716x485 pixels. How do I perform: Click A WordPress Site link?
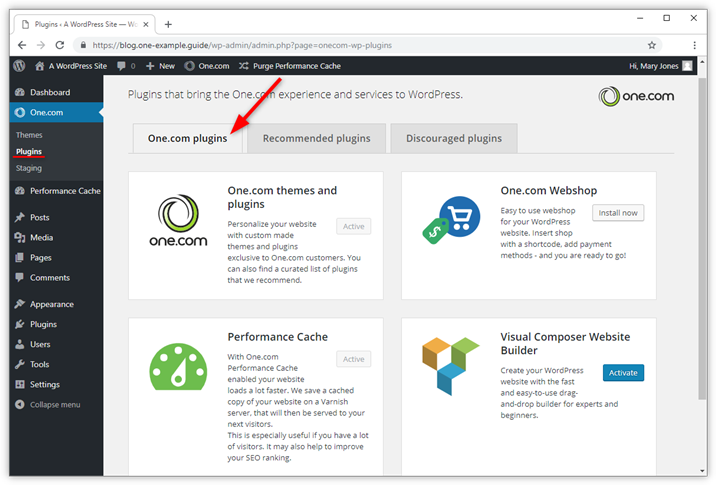78,66
